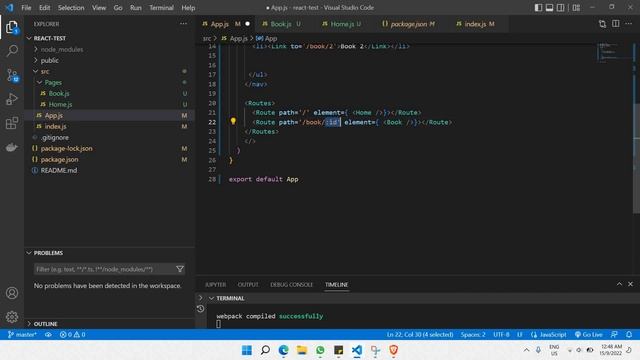
Task: Split the editor to the right
Action: 616,24
